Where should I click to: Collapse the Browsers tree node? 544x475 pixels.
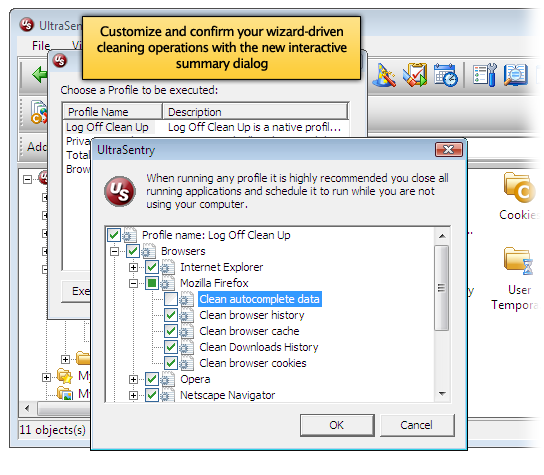click(114, 251)
